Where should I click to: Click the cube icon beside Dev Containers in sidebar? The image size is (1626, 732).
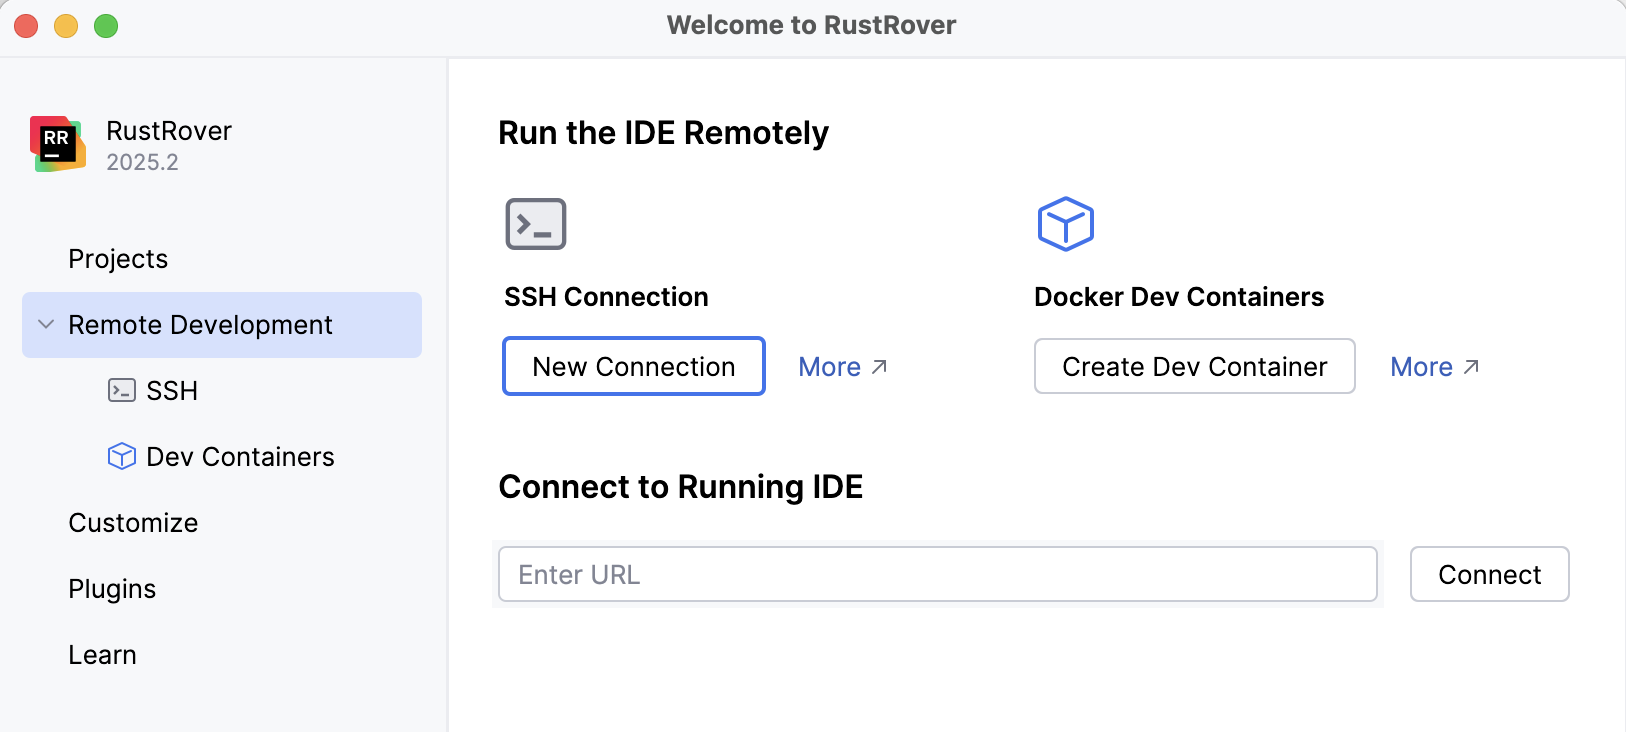121,456
